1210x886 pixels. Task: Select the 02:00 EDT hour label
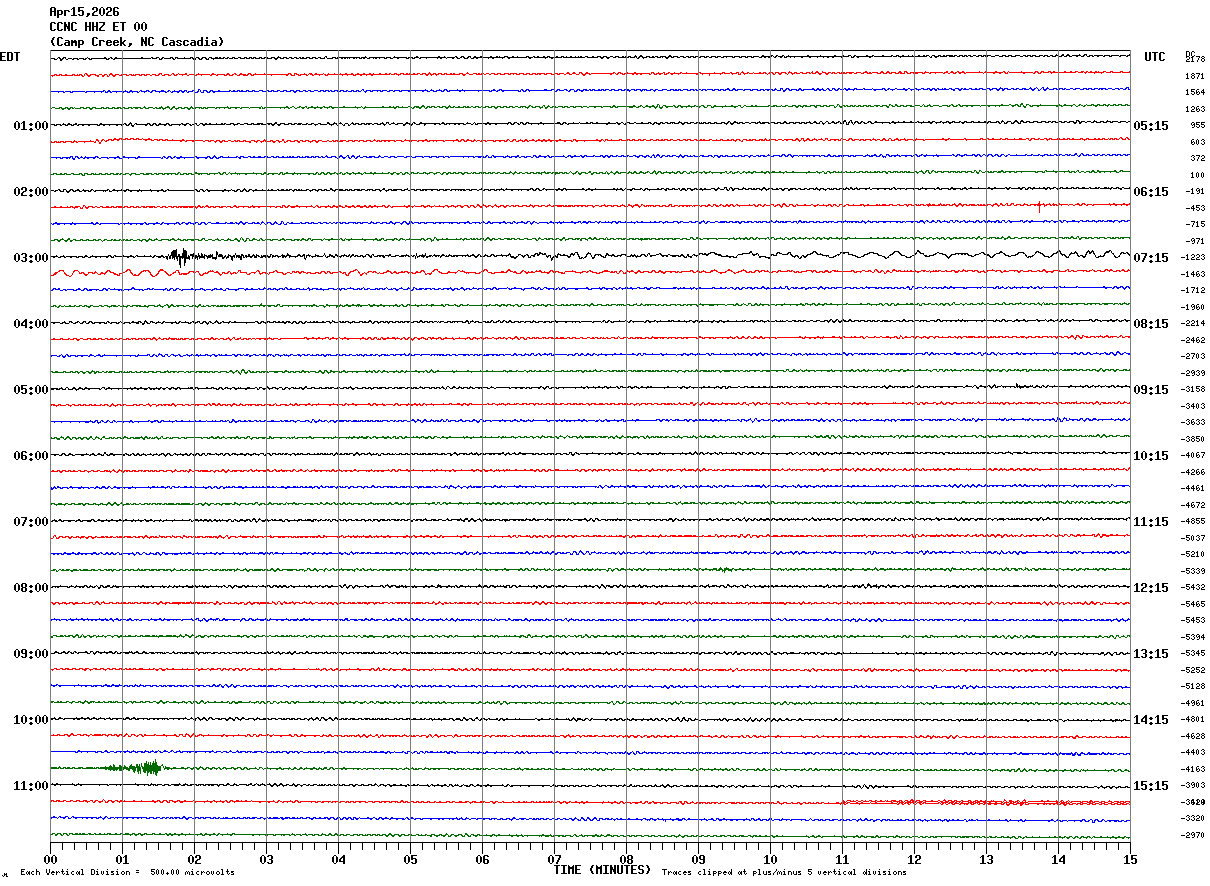31,192
